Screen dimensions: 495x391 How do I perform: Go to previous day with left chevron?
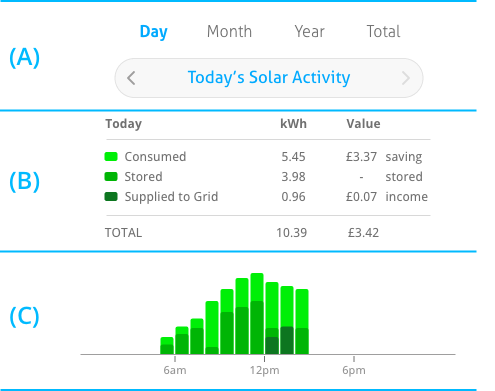click(x=131, y=78)
